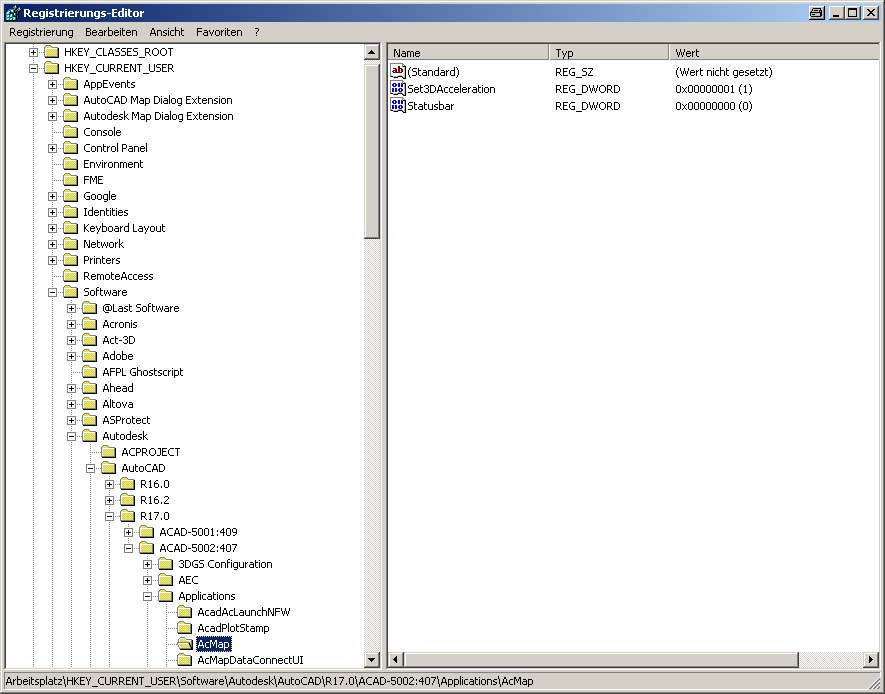
Task: Select the @Last Software key
Action: 141,309
